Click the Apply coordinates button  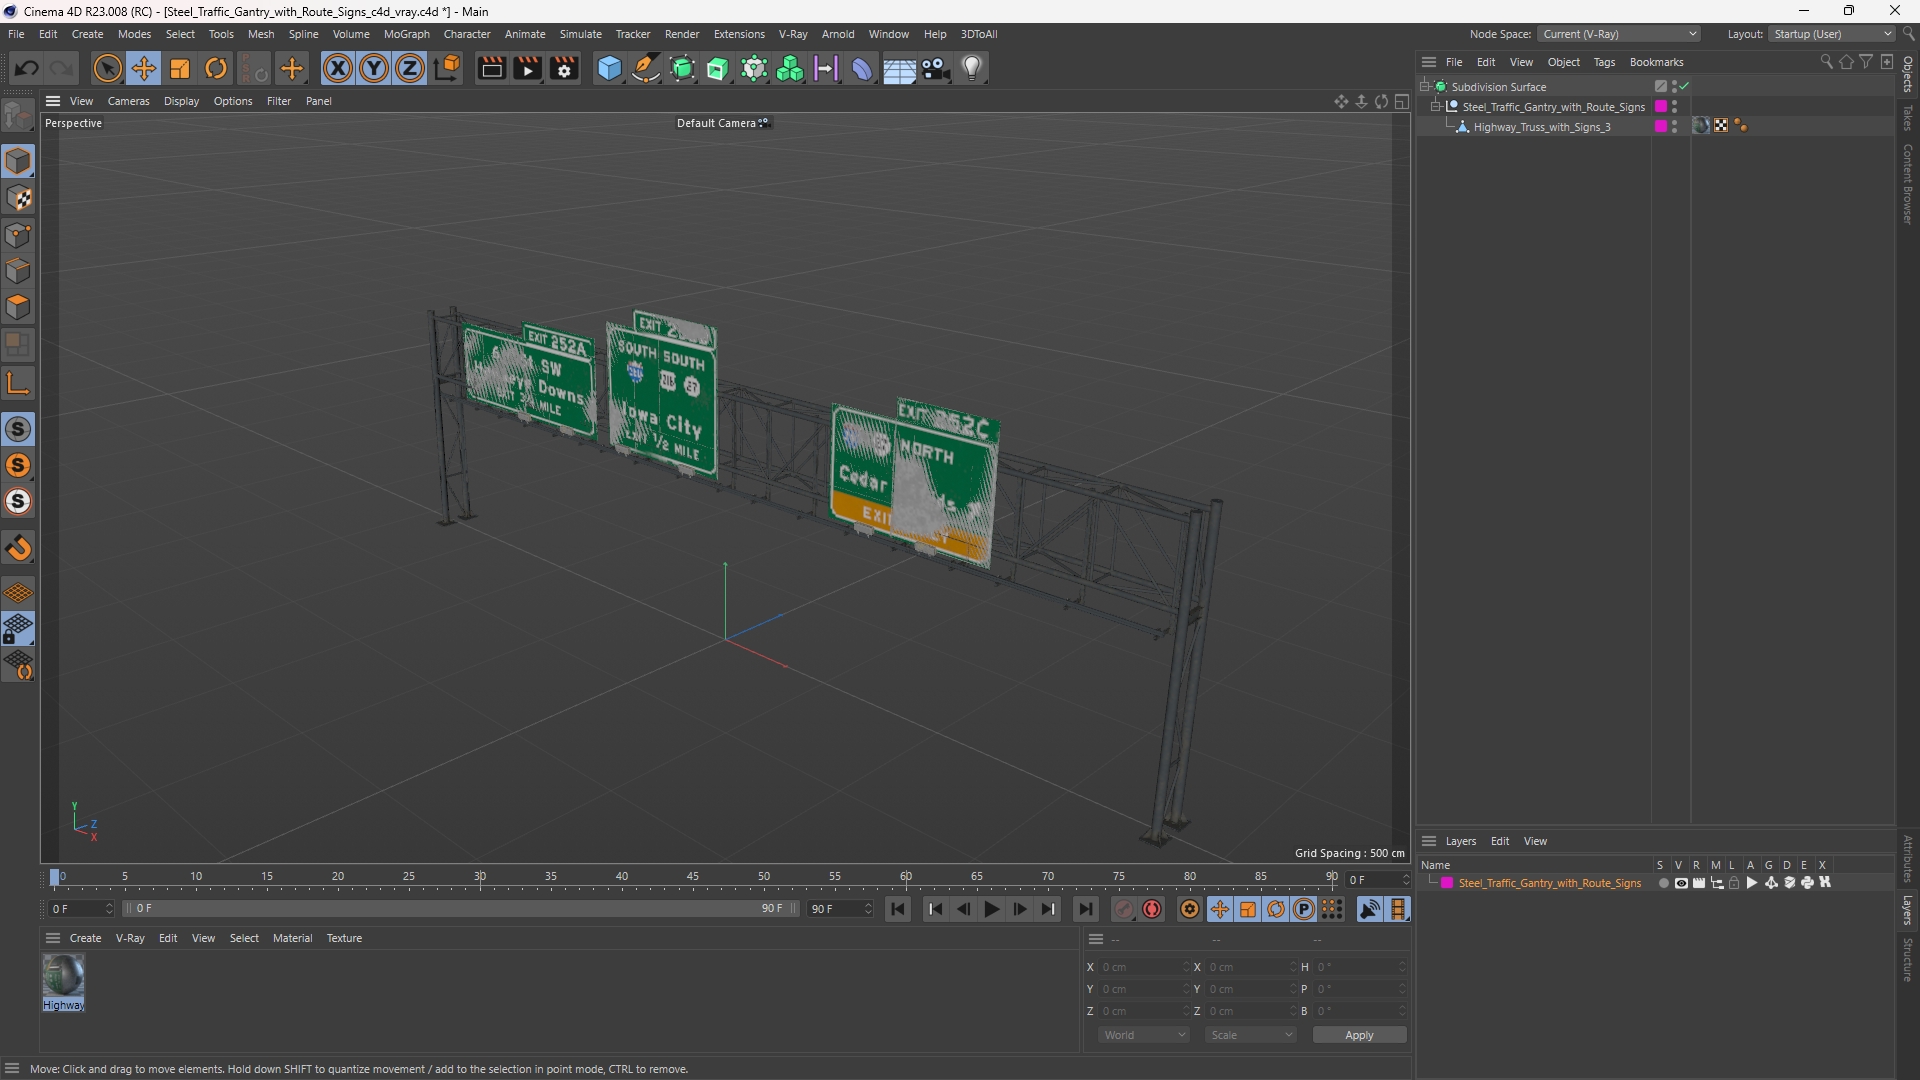click(1359, 1035)
